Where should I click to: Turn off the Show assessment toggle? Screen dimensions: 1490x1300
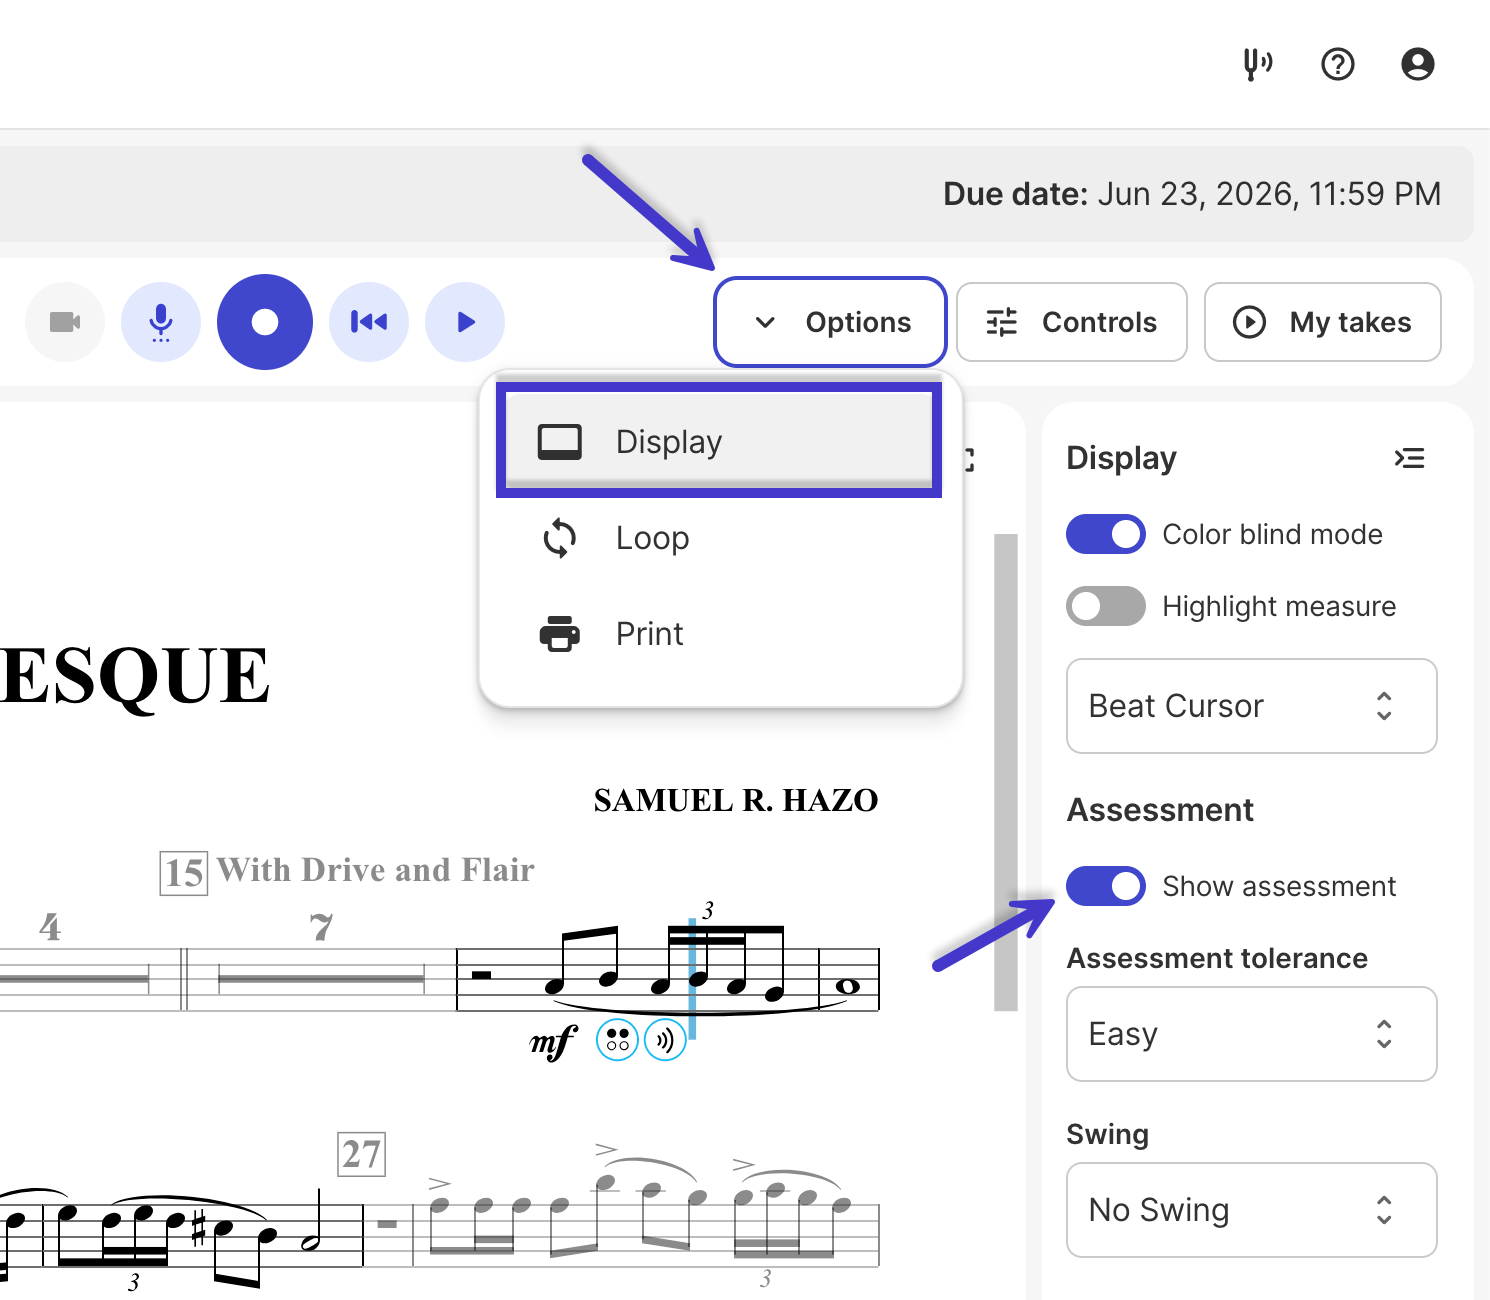click(1106, 886)
